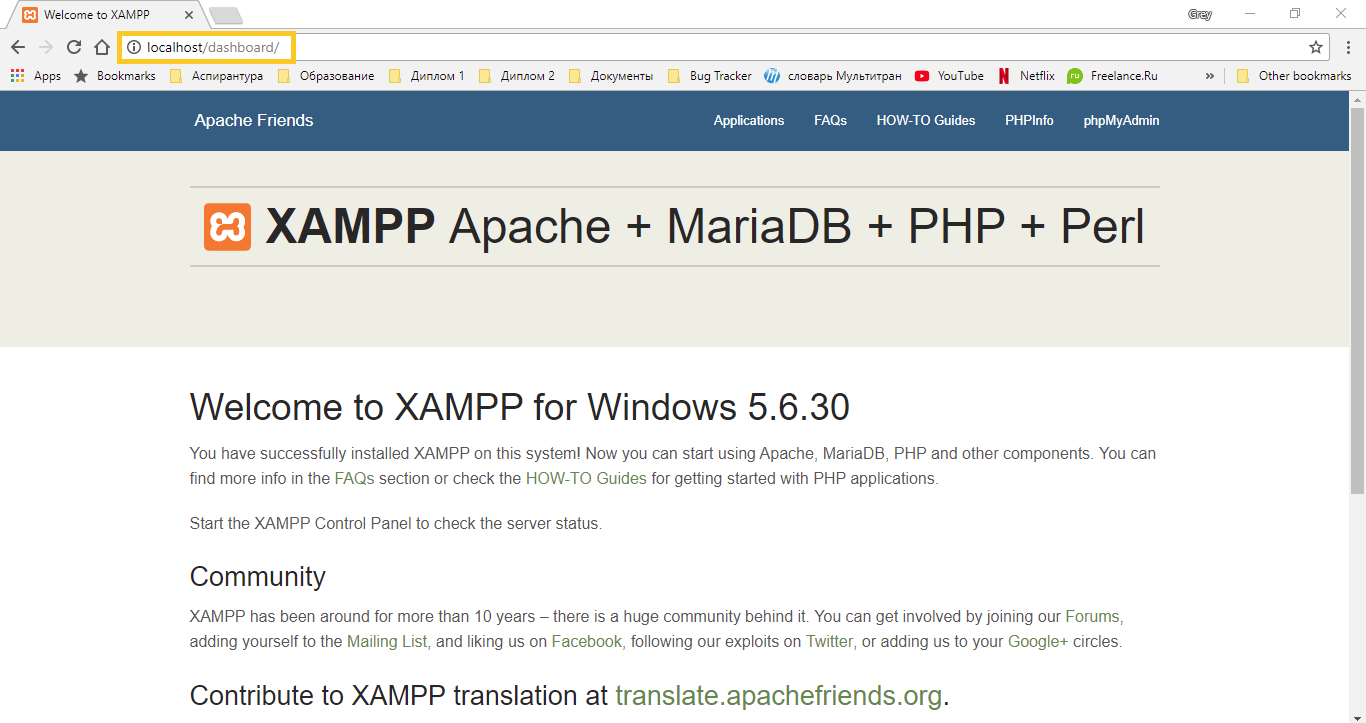
Task: Open the YouTube bookmark
Action: tap(949, 76)
